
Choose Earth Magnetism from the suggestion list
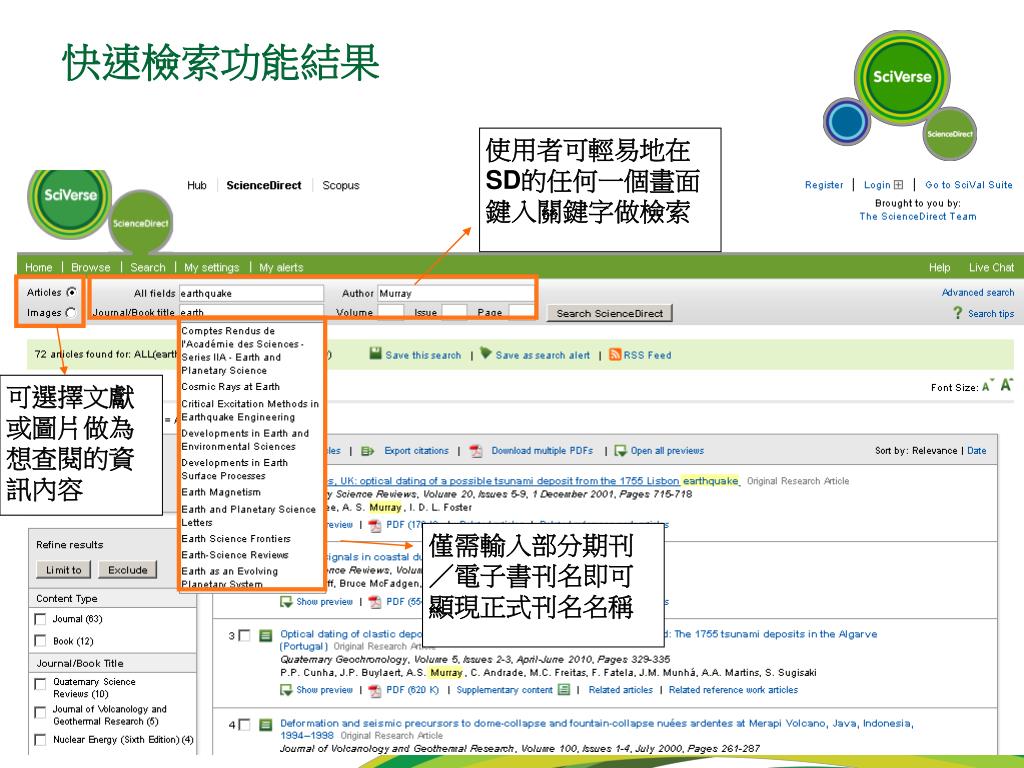[x=221, y=492]
